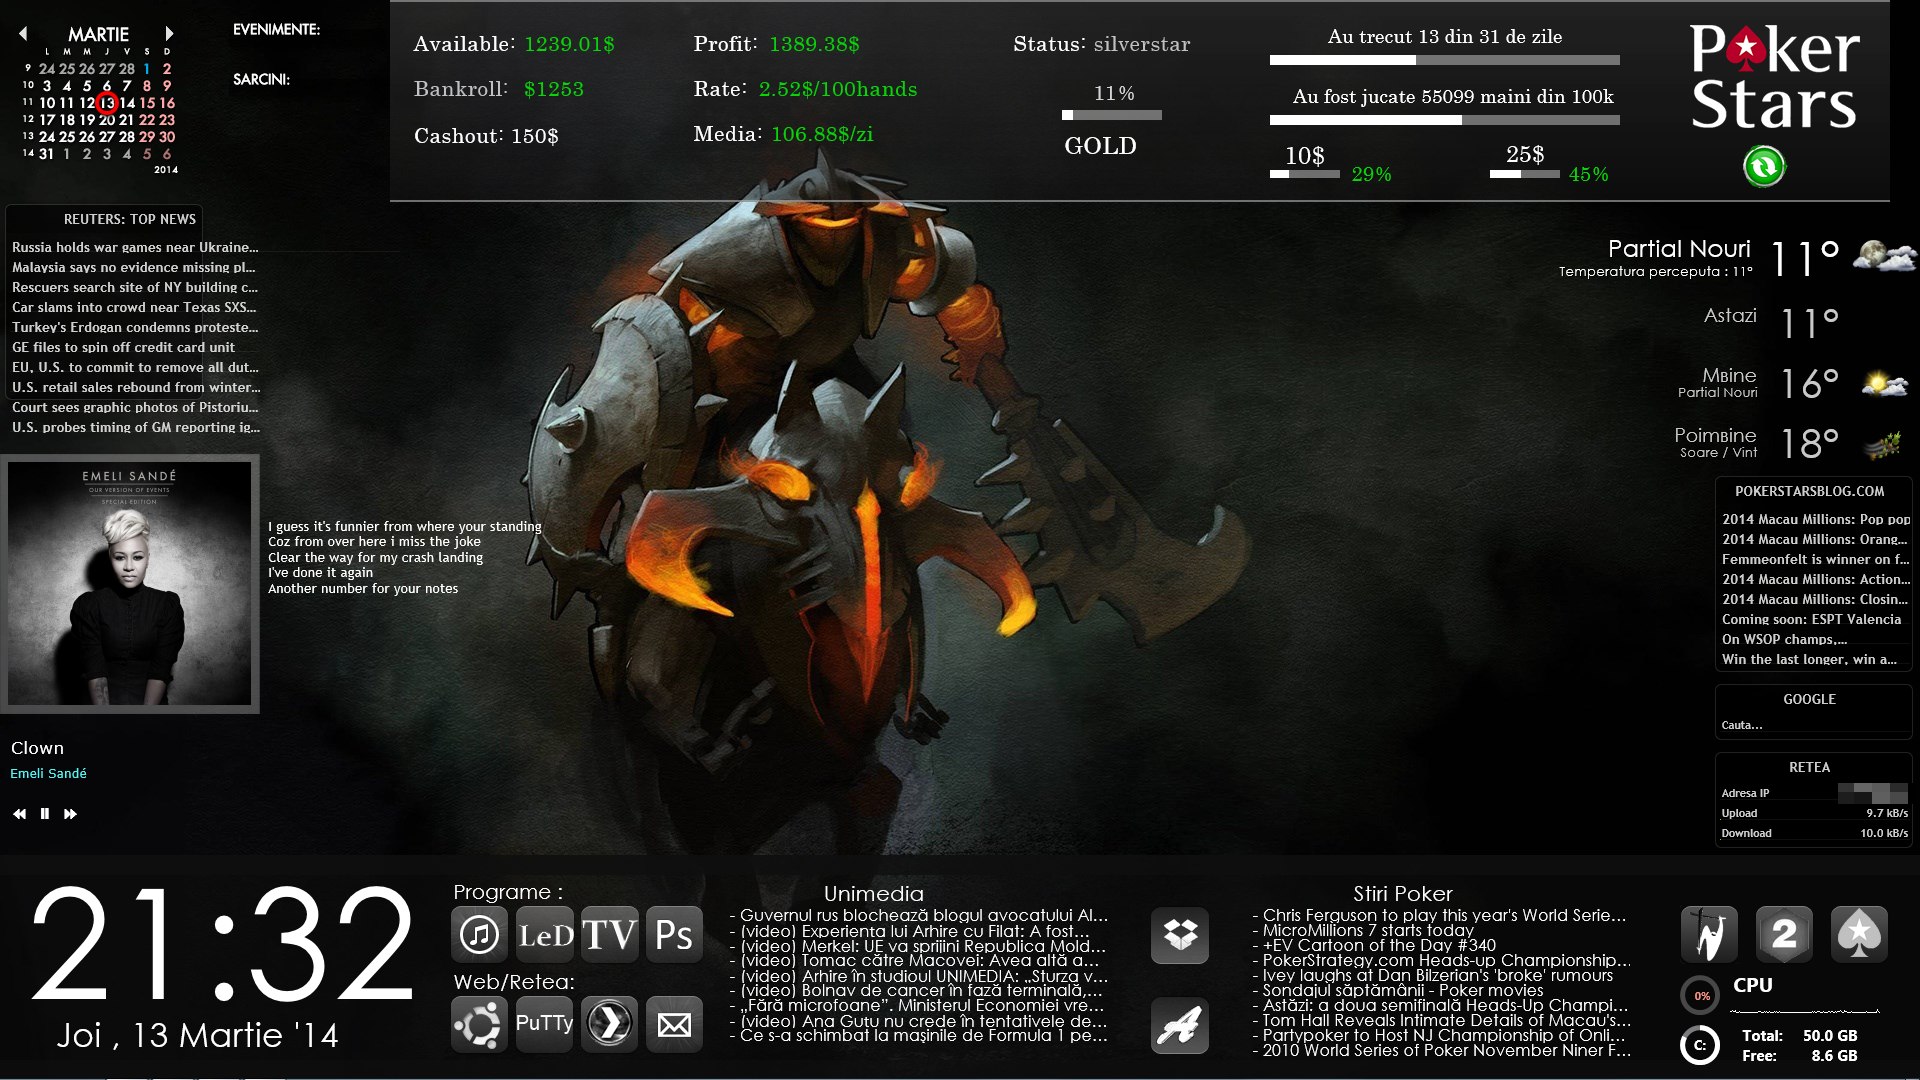Open poker news 'Ivey laughs at Dan Bilzerian's broke rumours'
This screenshot has width=1920, height=1080.
[x=1433, y=975]
